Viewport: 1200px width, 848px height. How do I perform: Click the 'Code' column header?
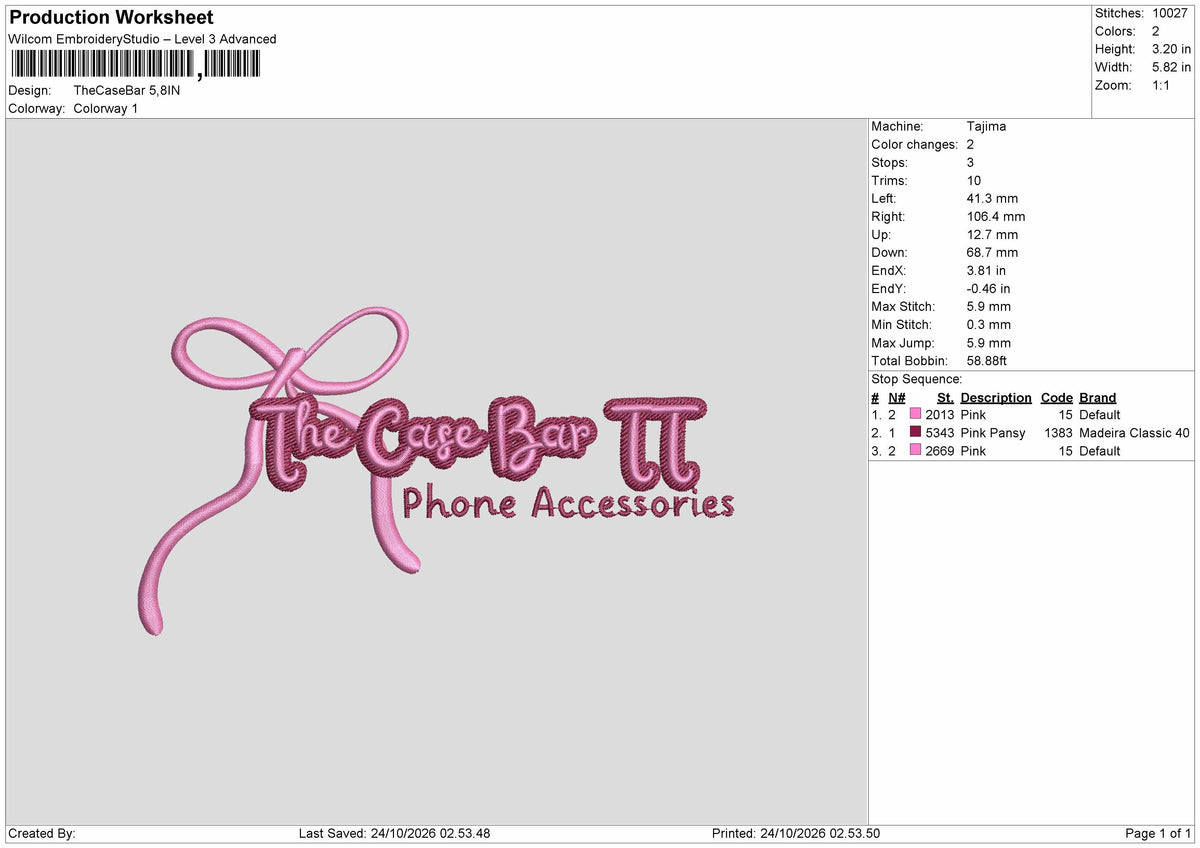pyautogui.click(x=1057, y=398)
